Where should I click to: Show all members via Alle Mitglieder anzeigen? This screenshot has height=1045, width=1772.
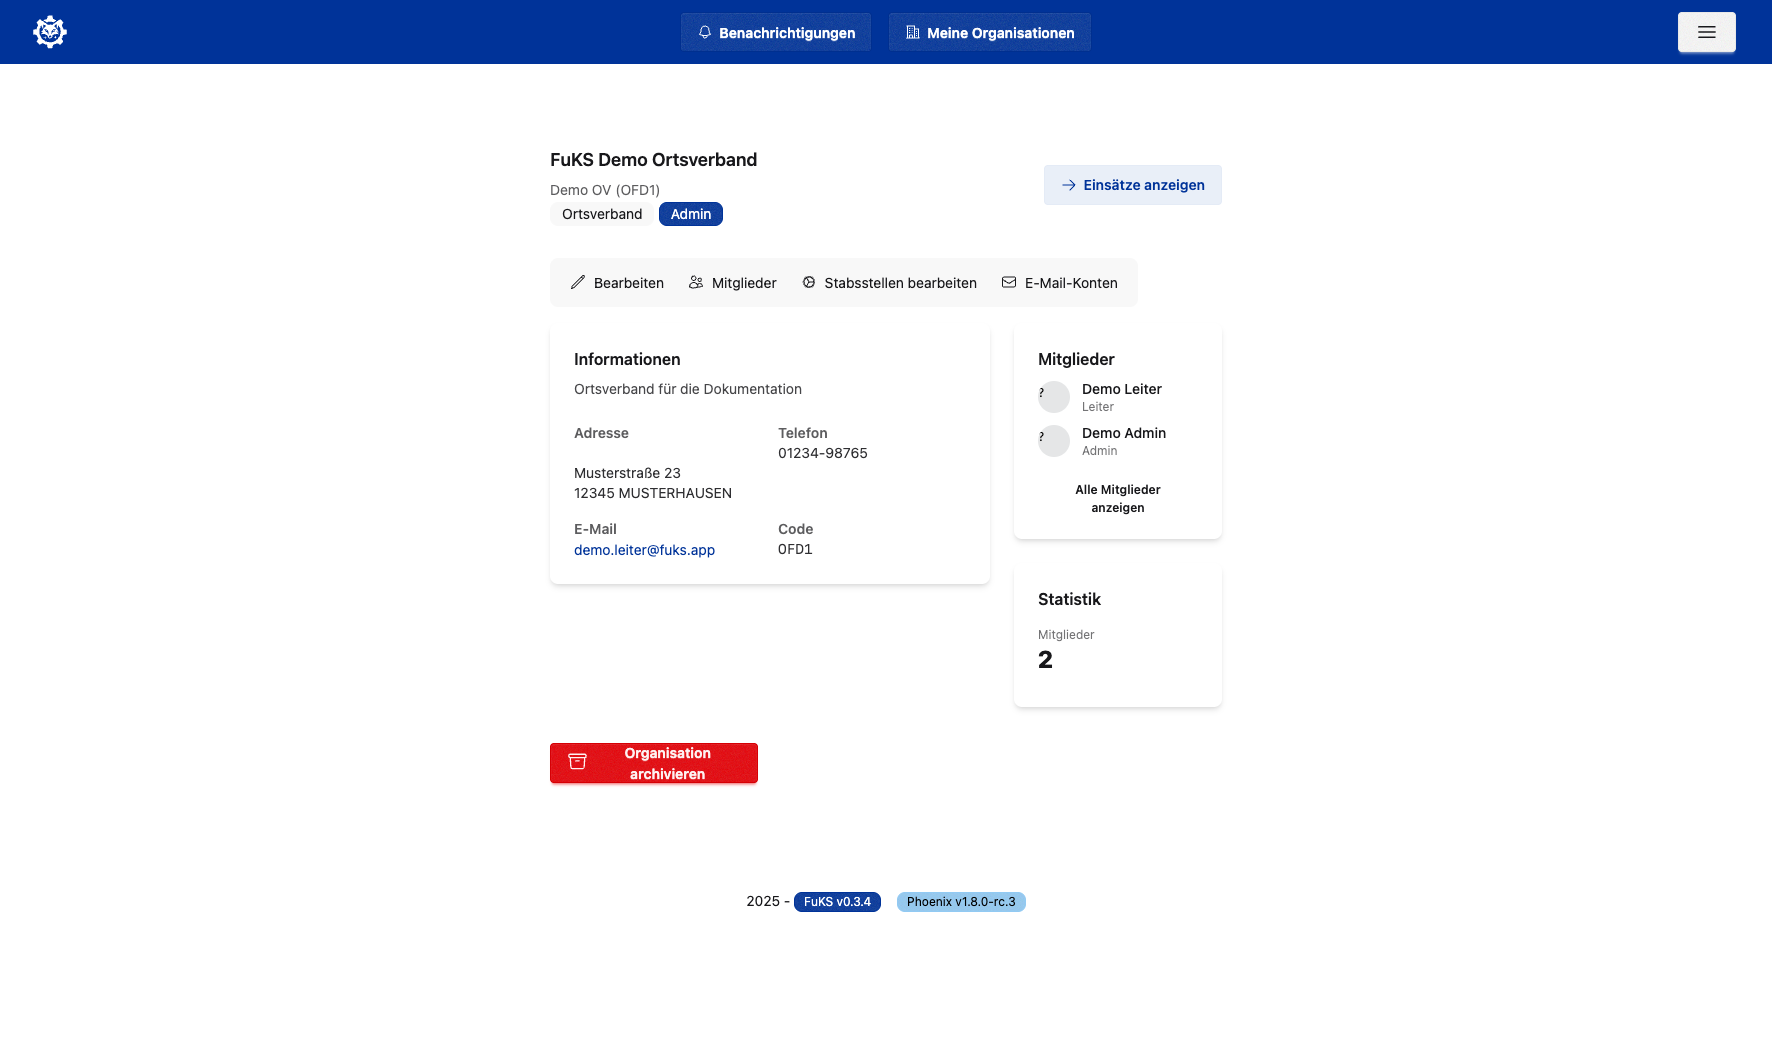click(x=1118, y=498)
